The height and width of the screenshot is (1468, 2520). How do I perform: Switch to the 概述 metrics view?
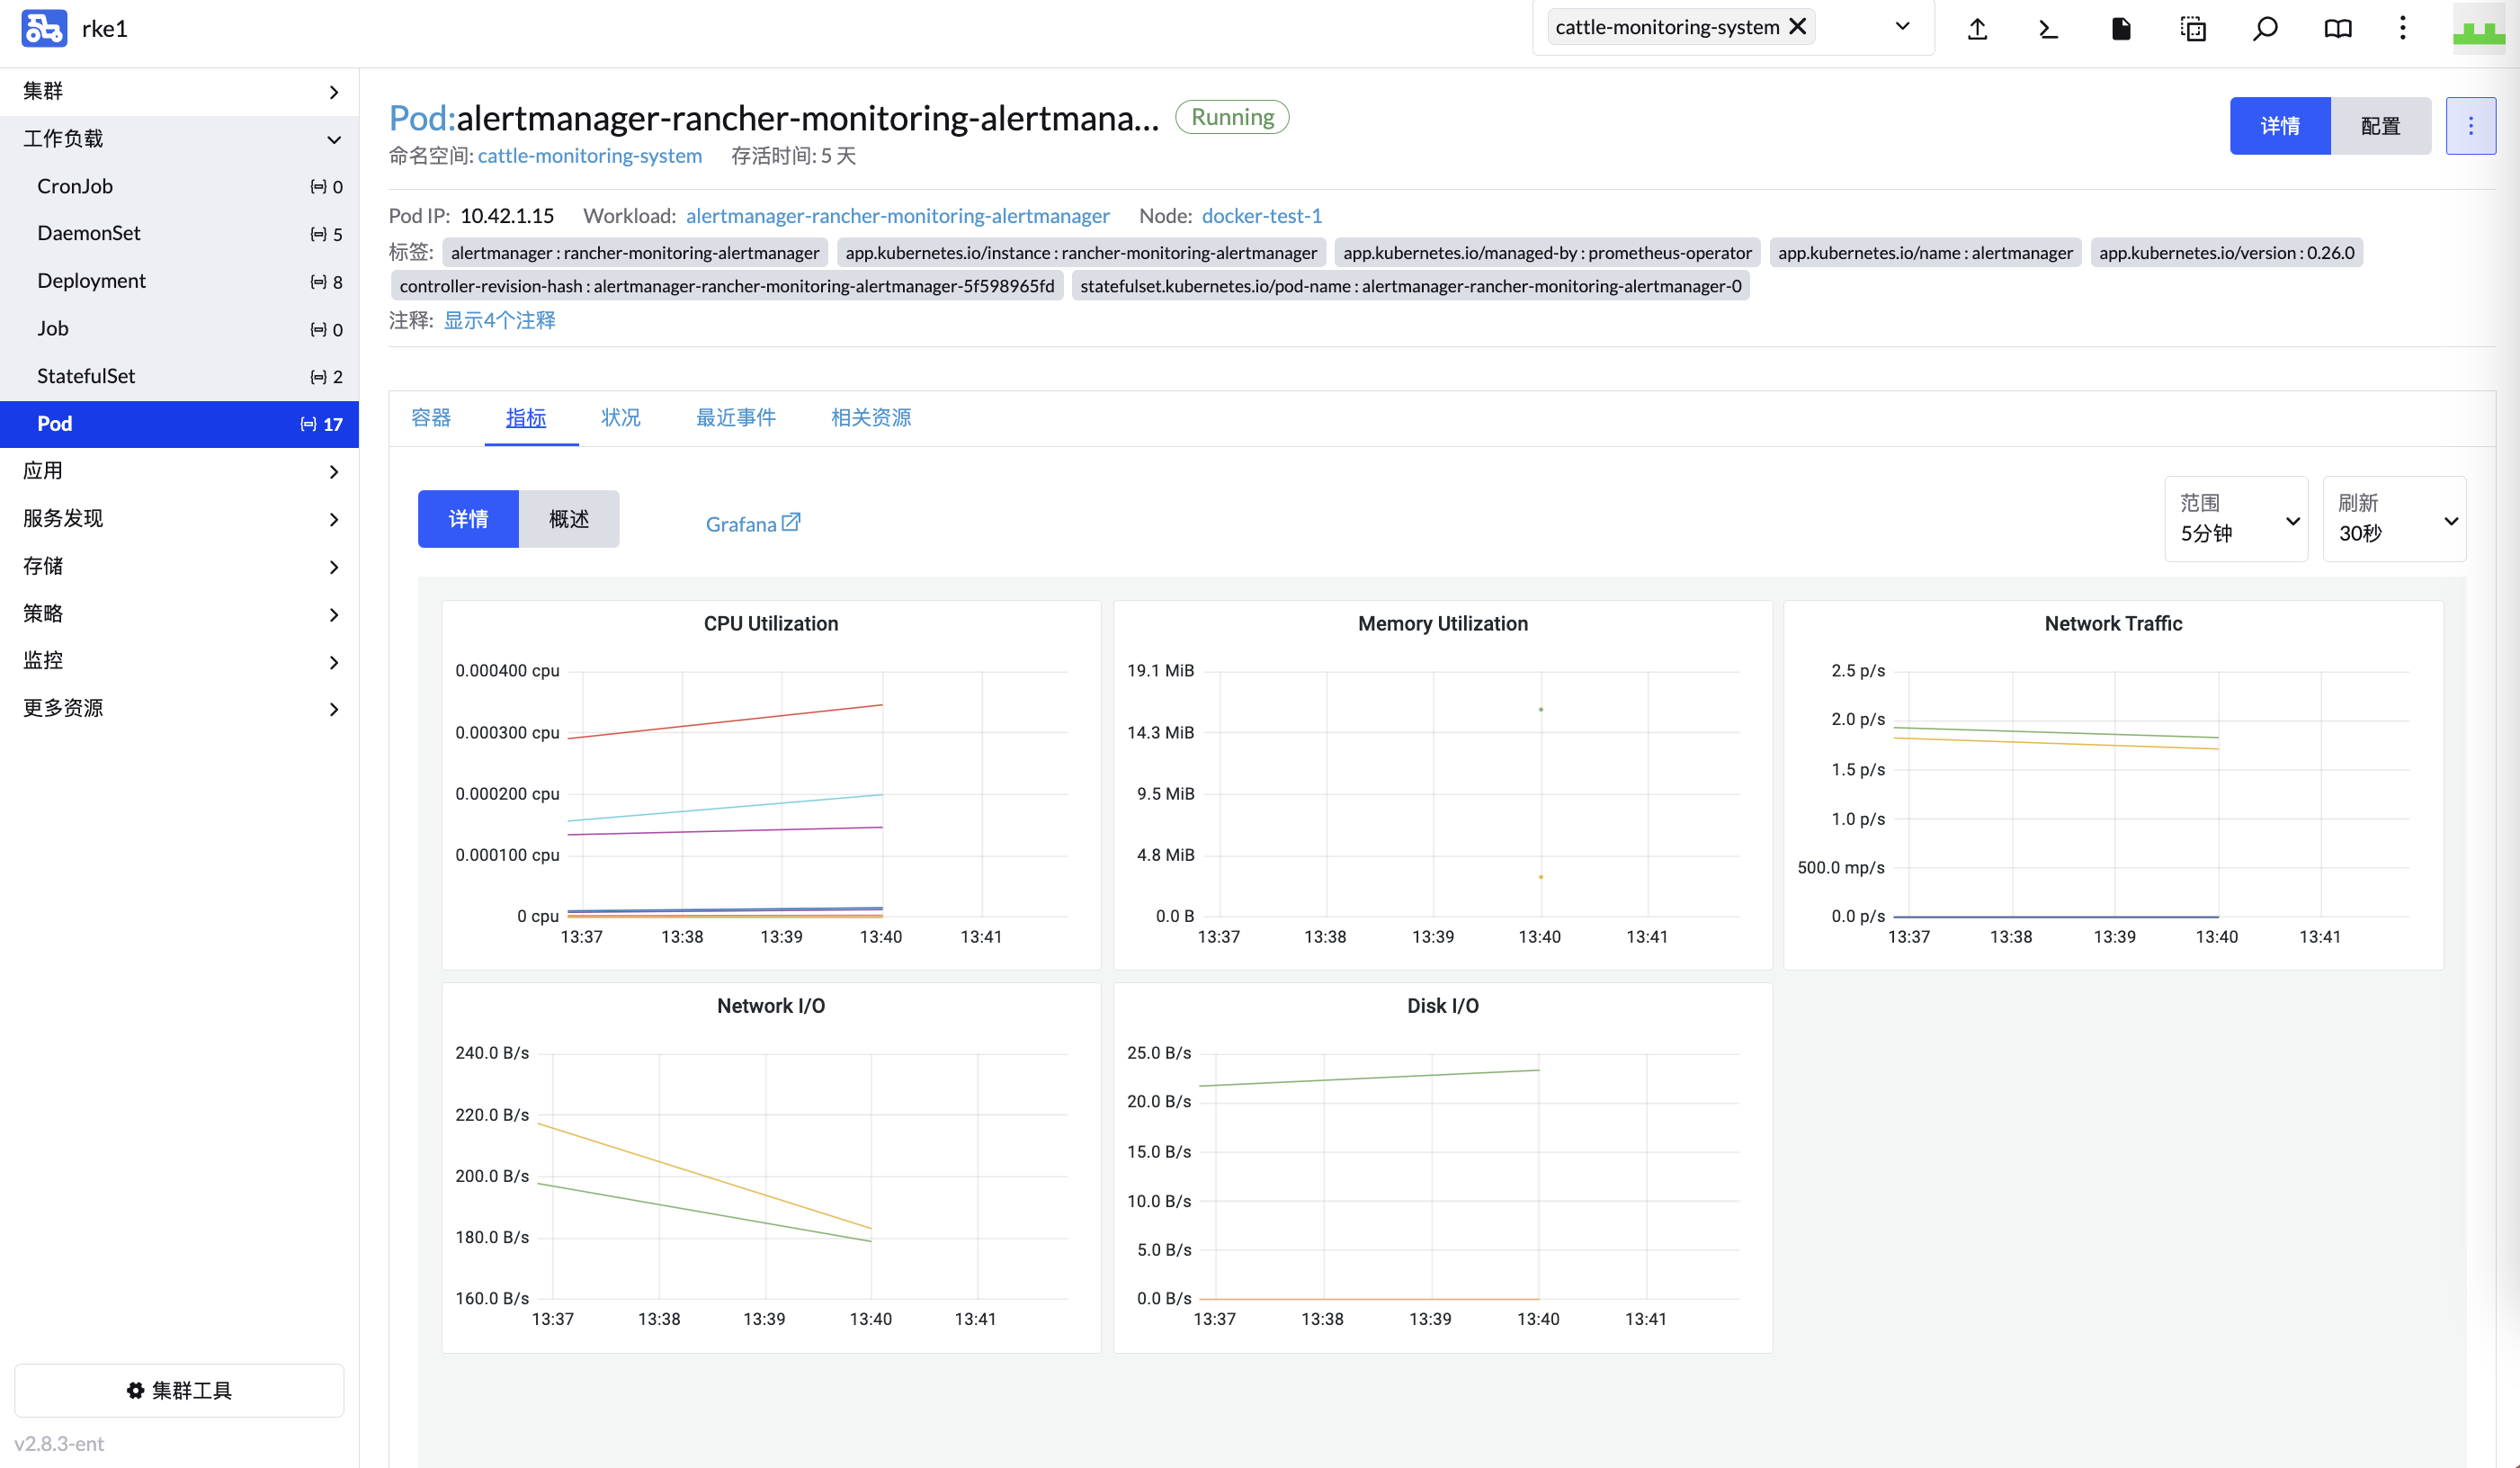[568, 518]
